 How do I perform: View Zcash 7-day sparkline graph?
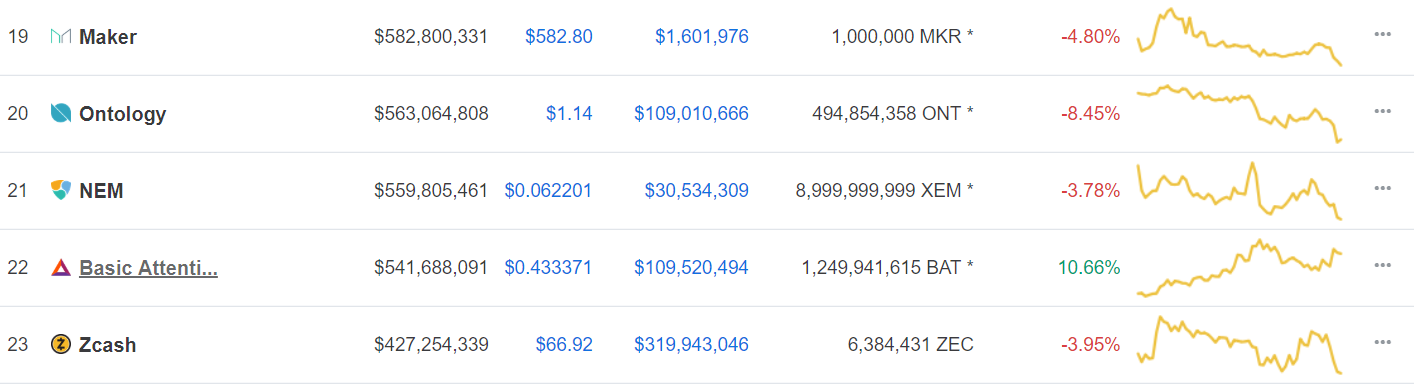(1240, 345)
